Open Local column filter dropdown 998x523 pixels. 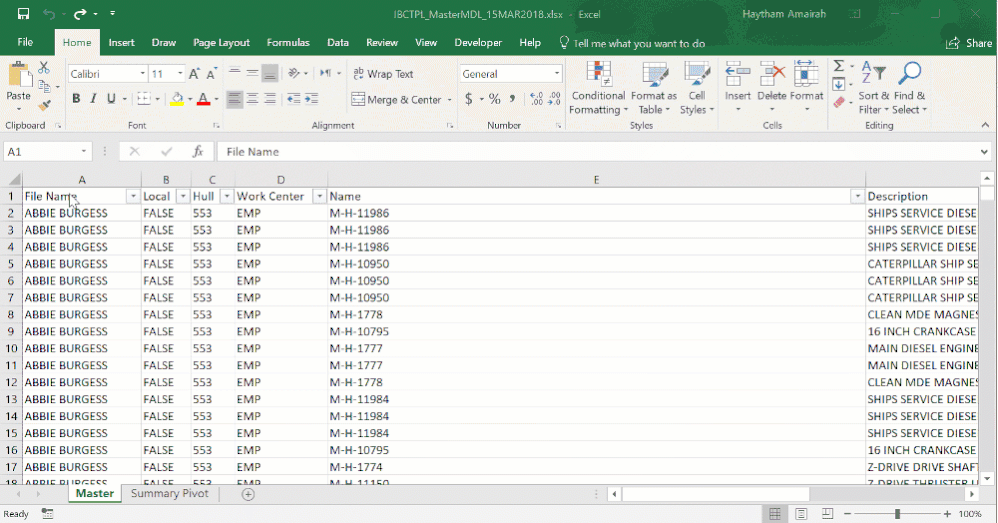click(183, 197)
